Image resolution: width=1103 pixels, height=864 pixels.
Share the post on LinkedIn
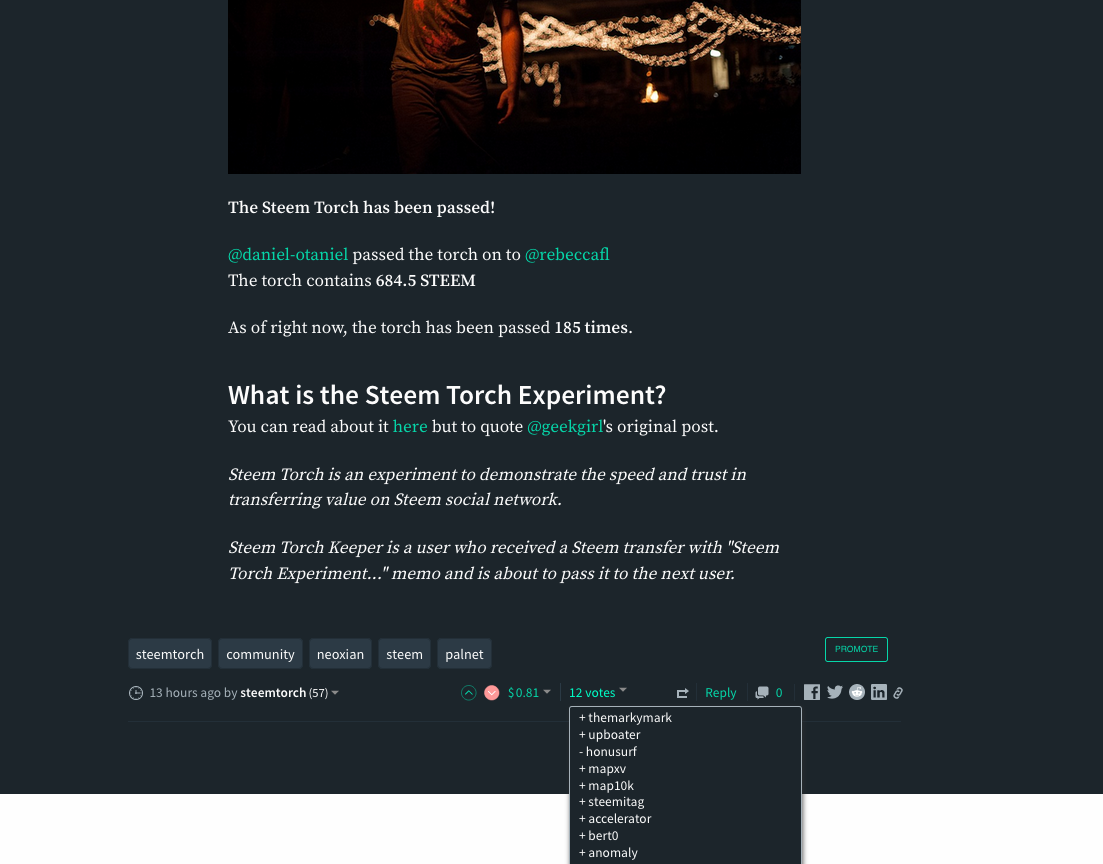point(879,692)
